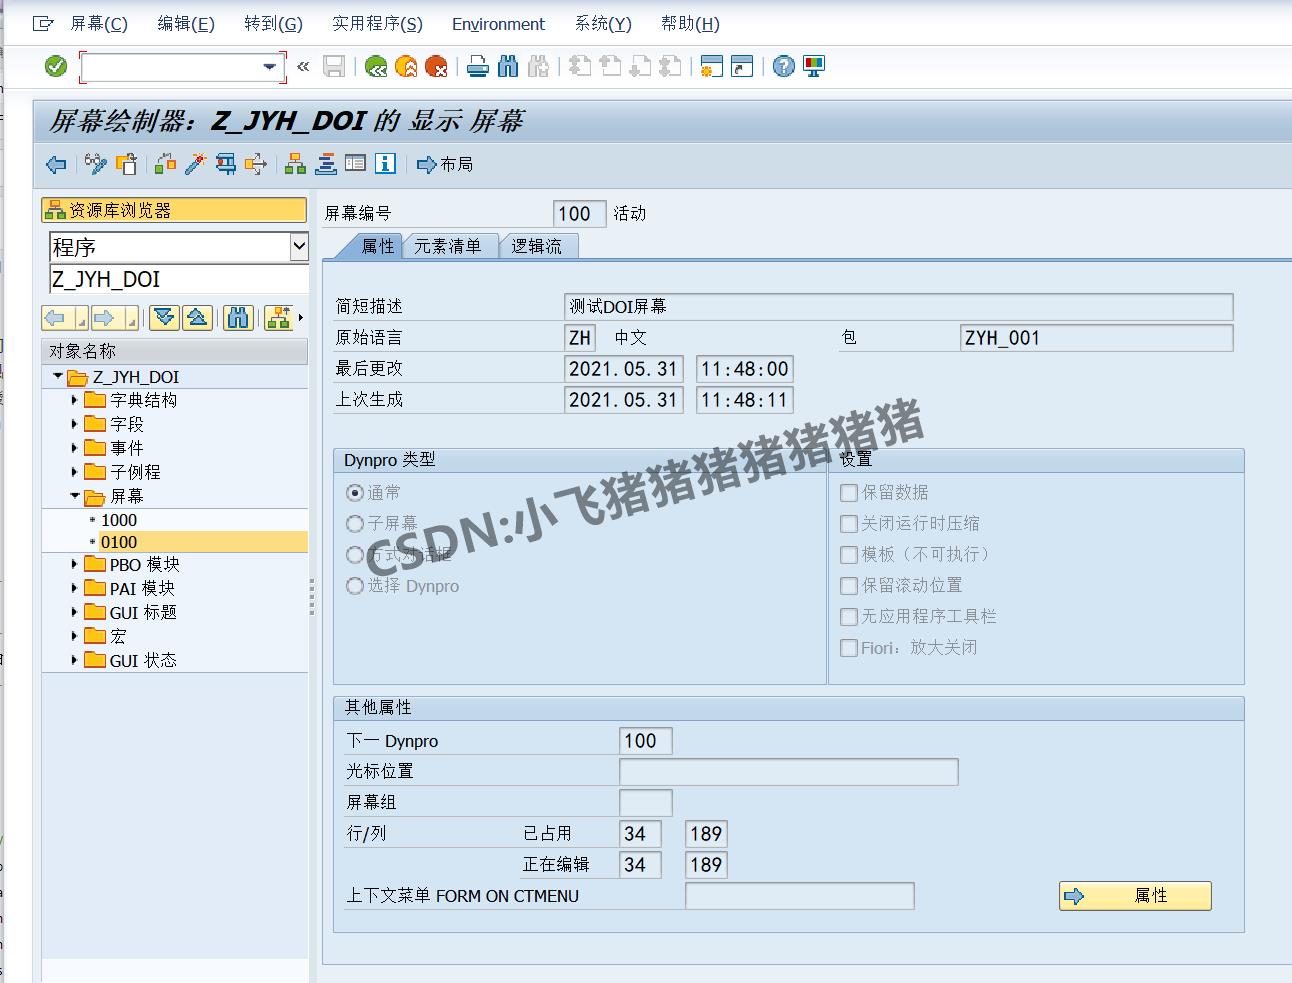
Task: Expand all nodes with the down-triangle icon
Action: (x=162, y=317)
